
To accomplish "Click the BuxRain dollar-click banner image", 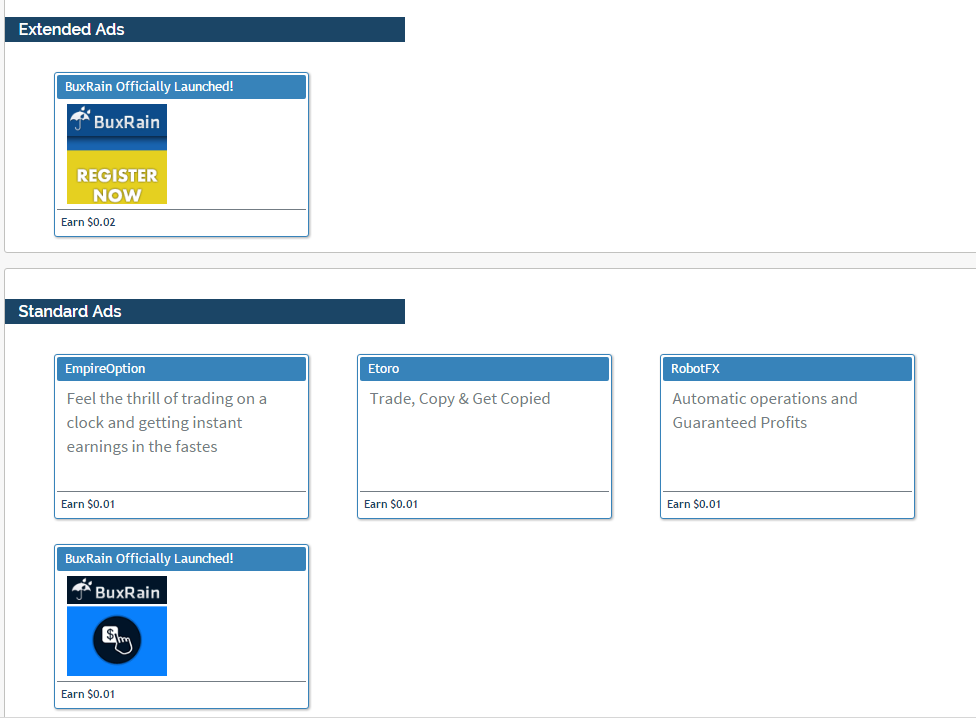I will (117, 626).
